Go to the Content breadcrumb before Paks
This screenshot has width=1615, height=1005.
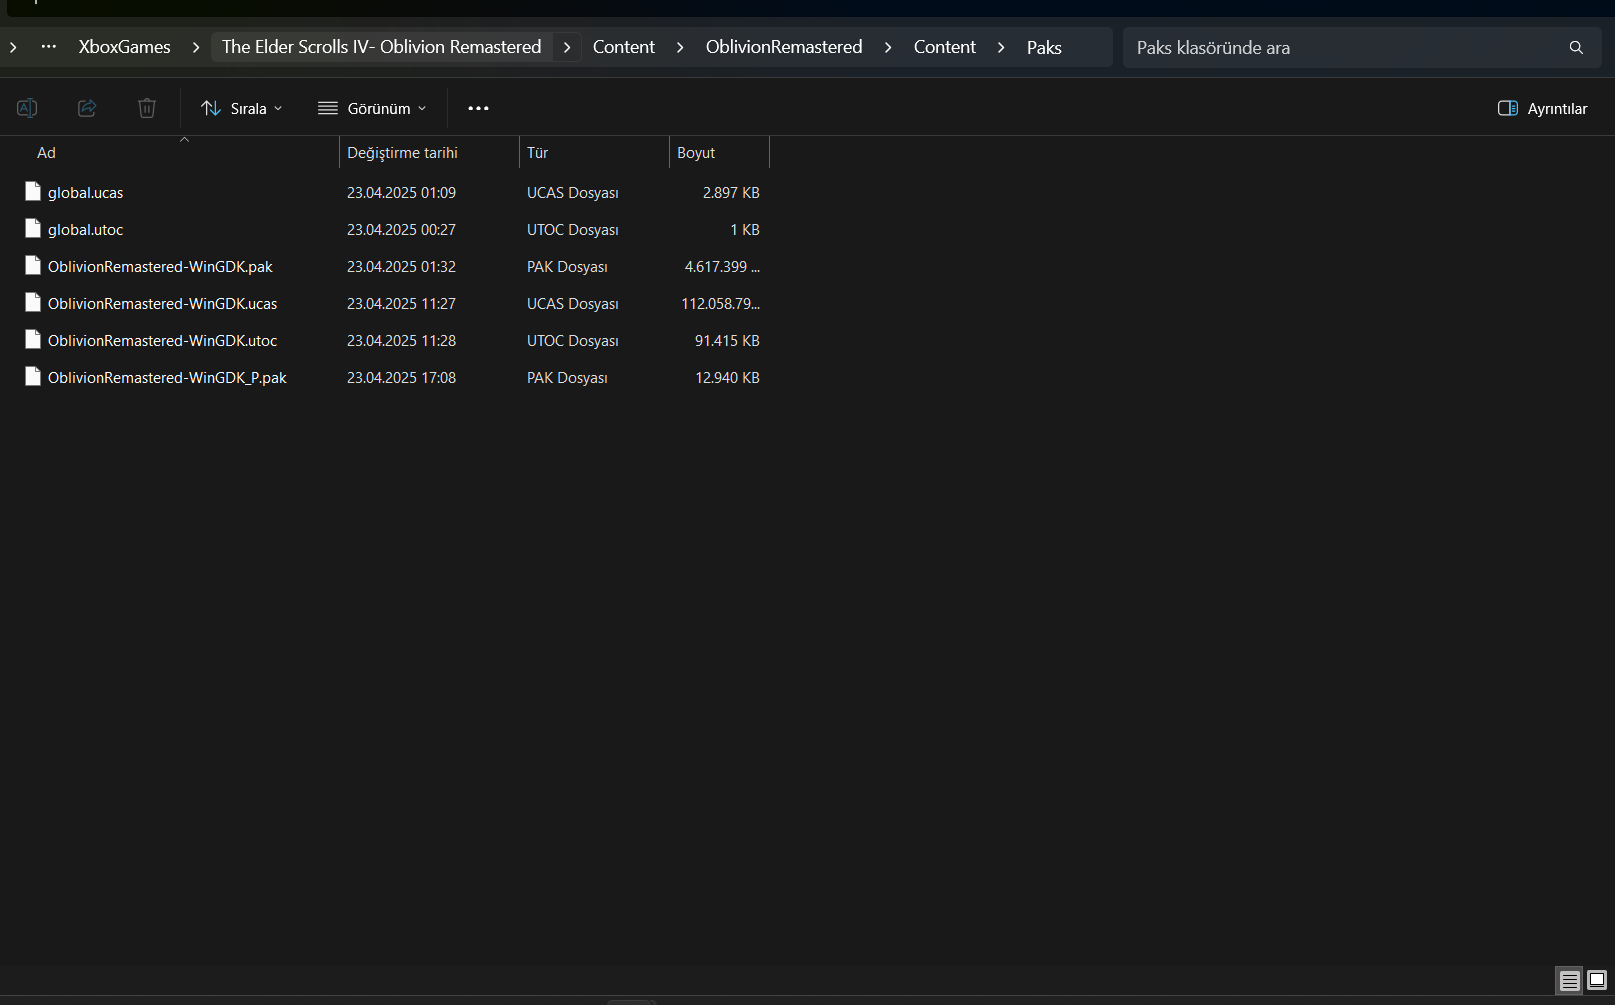[945, 47]
